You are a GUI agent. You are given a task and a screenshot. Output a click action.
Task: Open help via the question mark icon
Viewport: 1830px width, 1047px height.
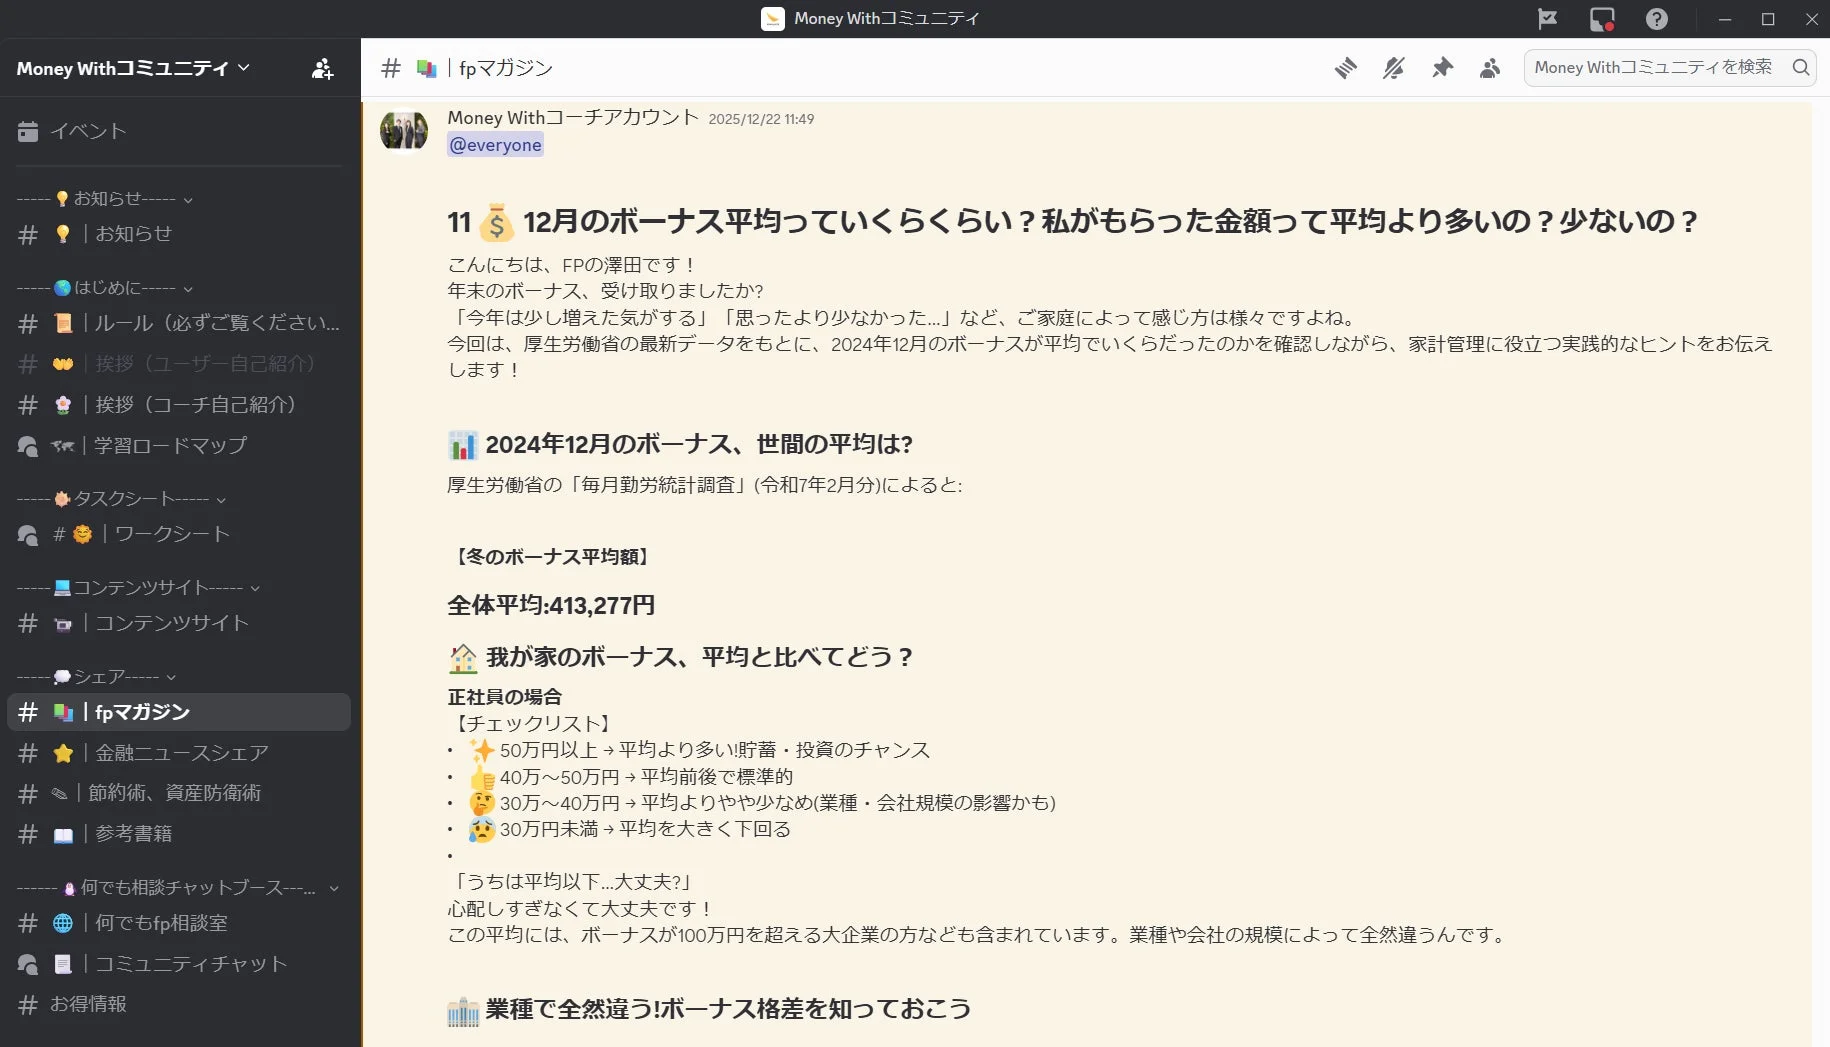pyautogui.click(x=1657, y=19)
